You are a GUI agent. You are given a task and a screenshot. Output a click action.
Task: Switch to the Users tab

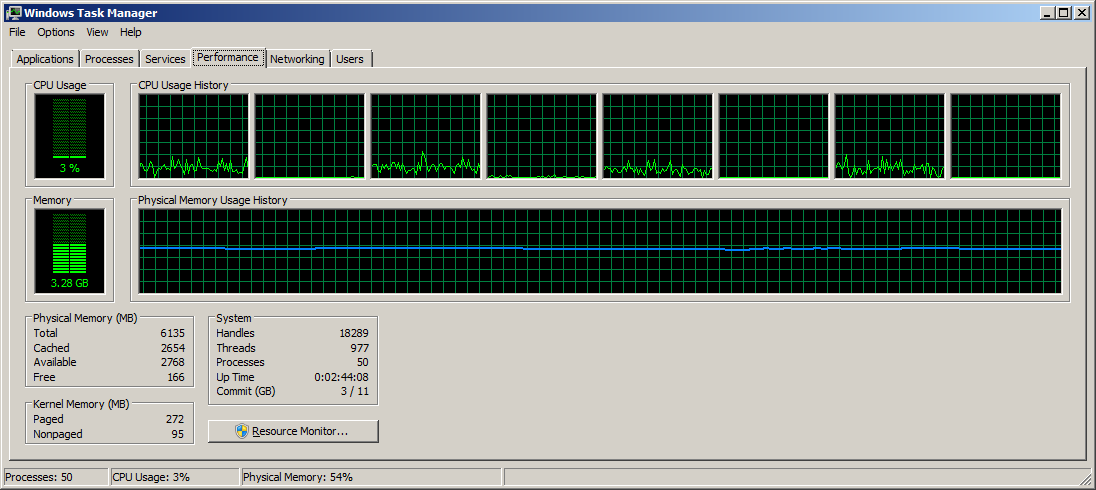pyautogui.click(x=350, y=59)
